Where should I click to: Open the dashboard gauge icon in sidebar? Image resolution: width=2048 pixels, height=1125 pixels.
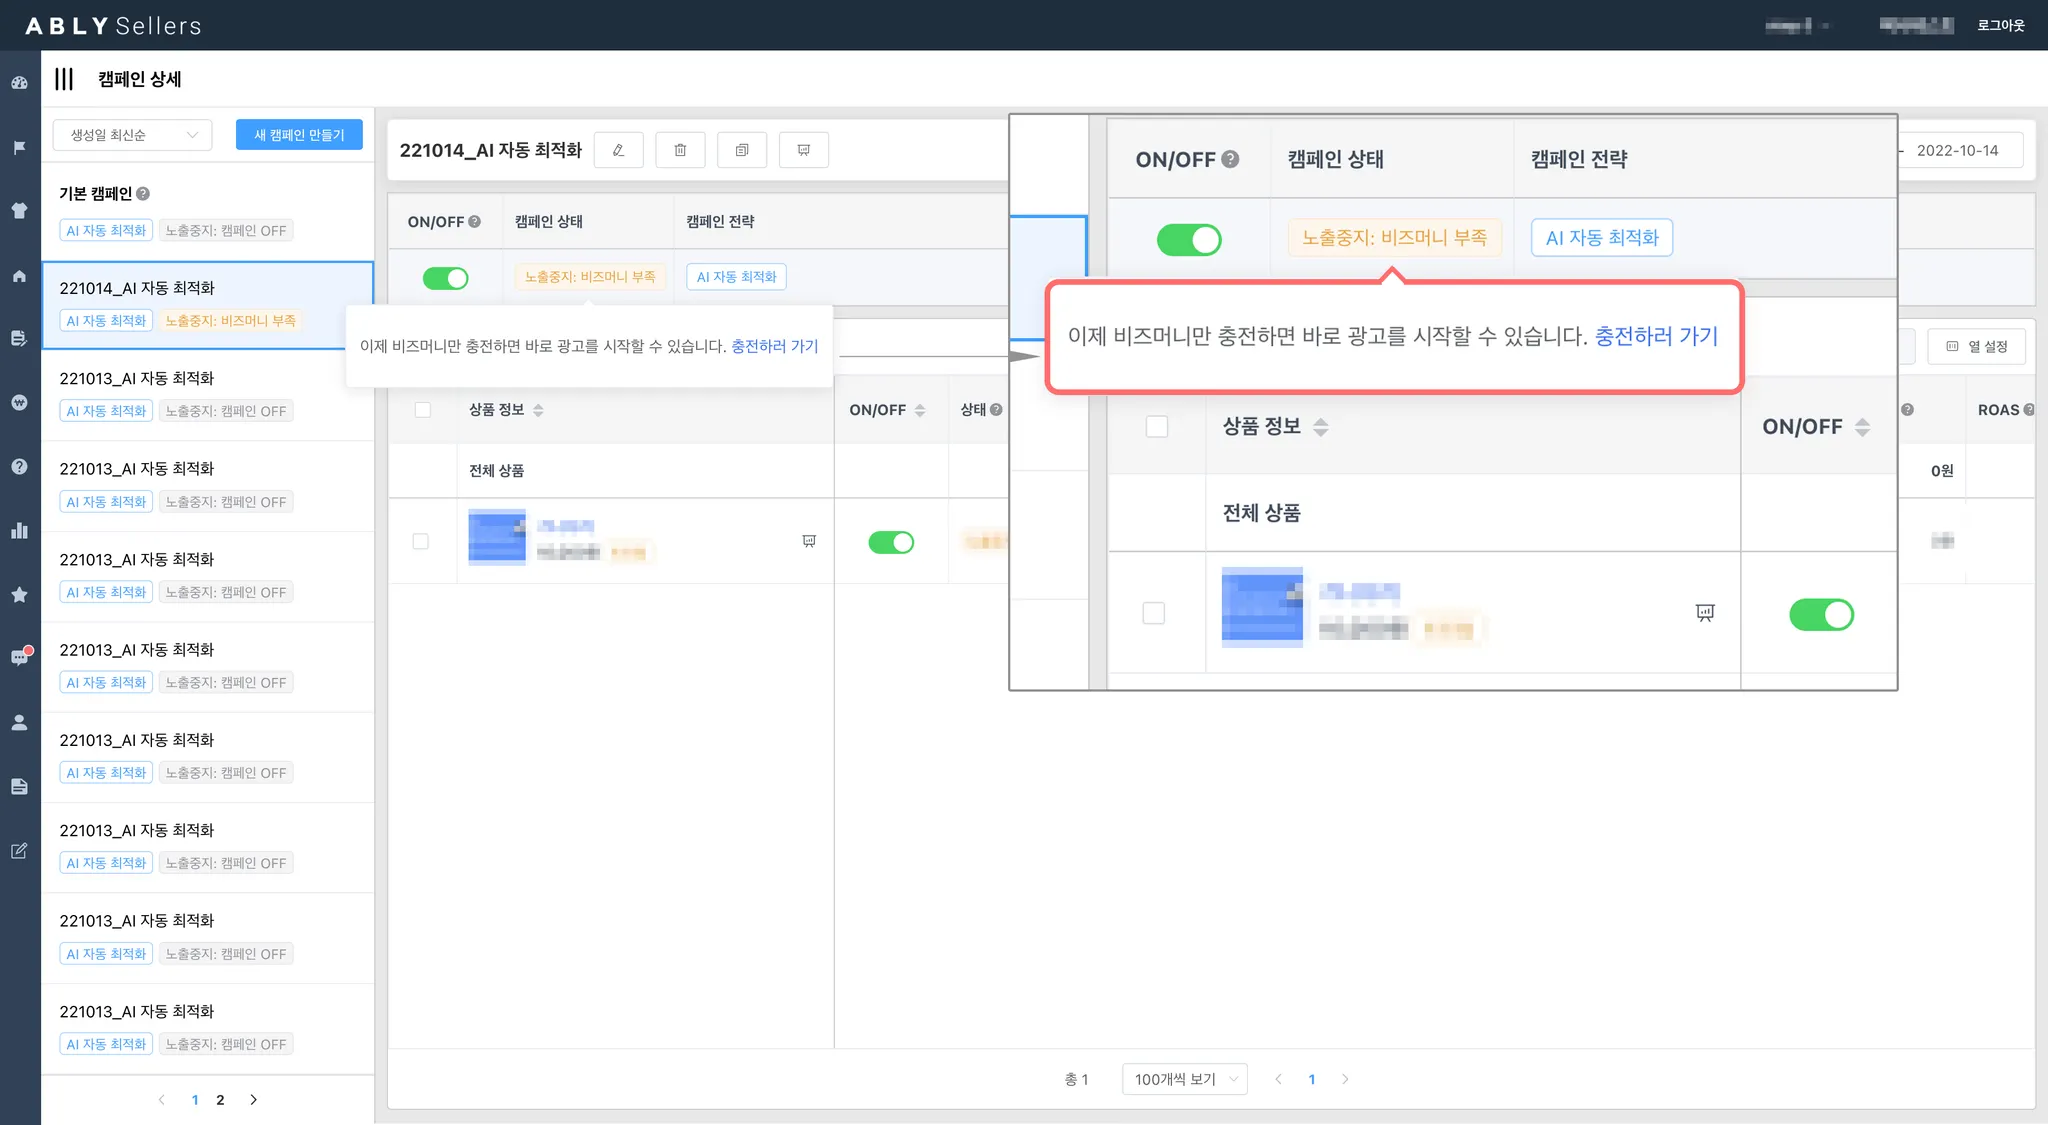[19, 83]
